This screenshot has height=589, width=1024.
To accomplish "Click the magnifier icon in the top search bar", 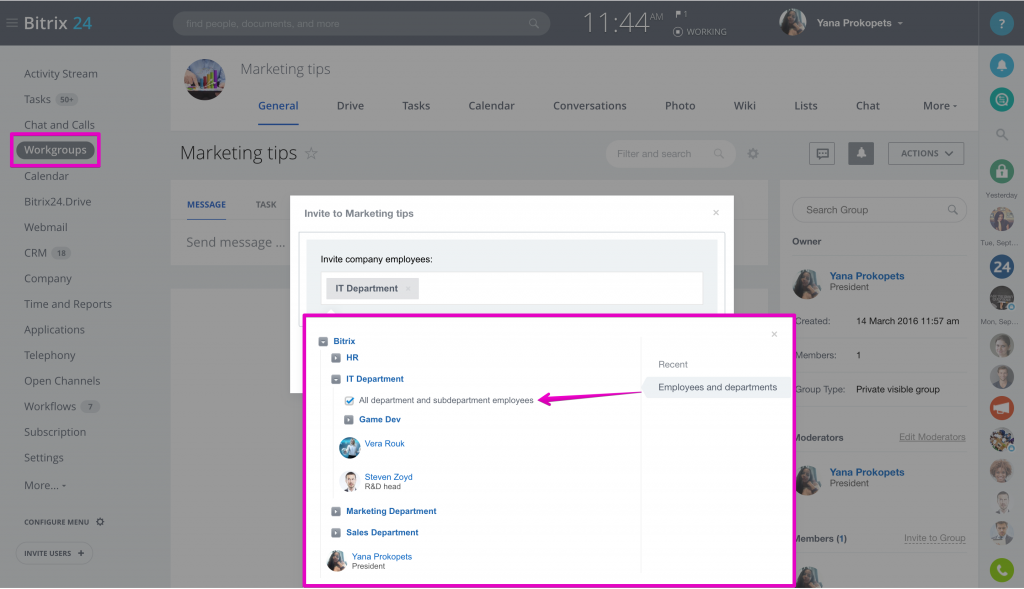I will click(x=534, y=24).
